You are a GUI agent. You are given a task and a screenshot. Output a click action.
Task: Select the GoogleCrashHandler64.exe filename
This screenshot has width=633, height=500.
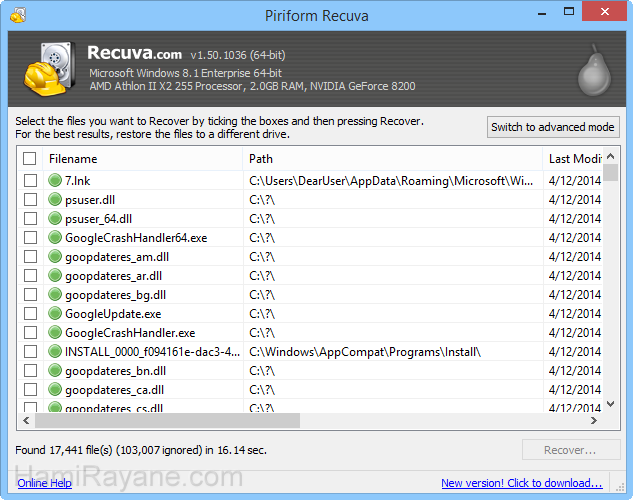[136, 237]
